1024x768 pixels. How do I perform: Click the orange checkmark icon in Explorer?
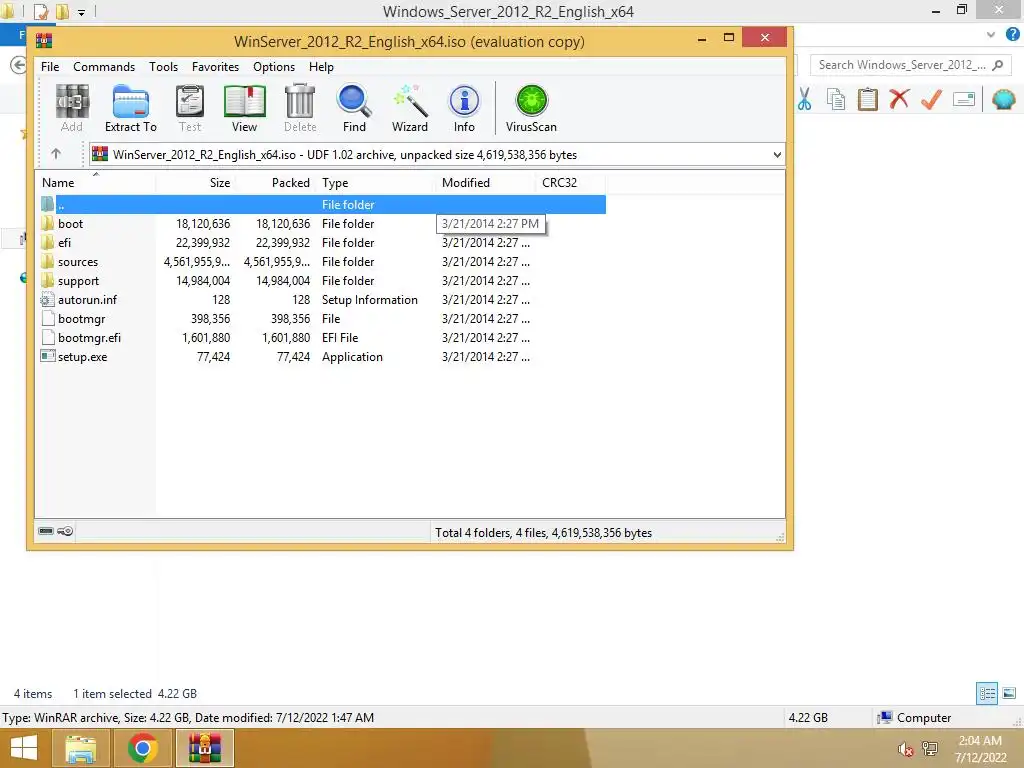931,99
